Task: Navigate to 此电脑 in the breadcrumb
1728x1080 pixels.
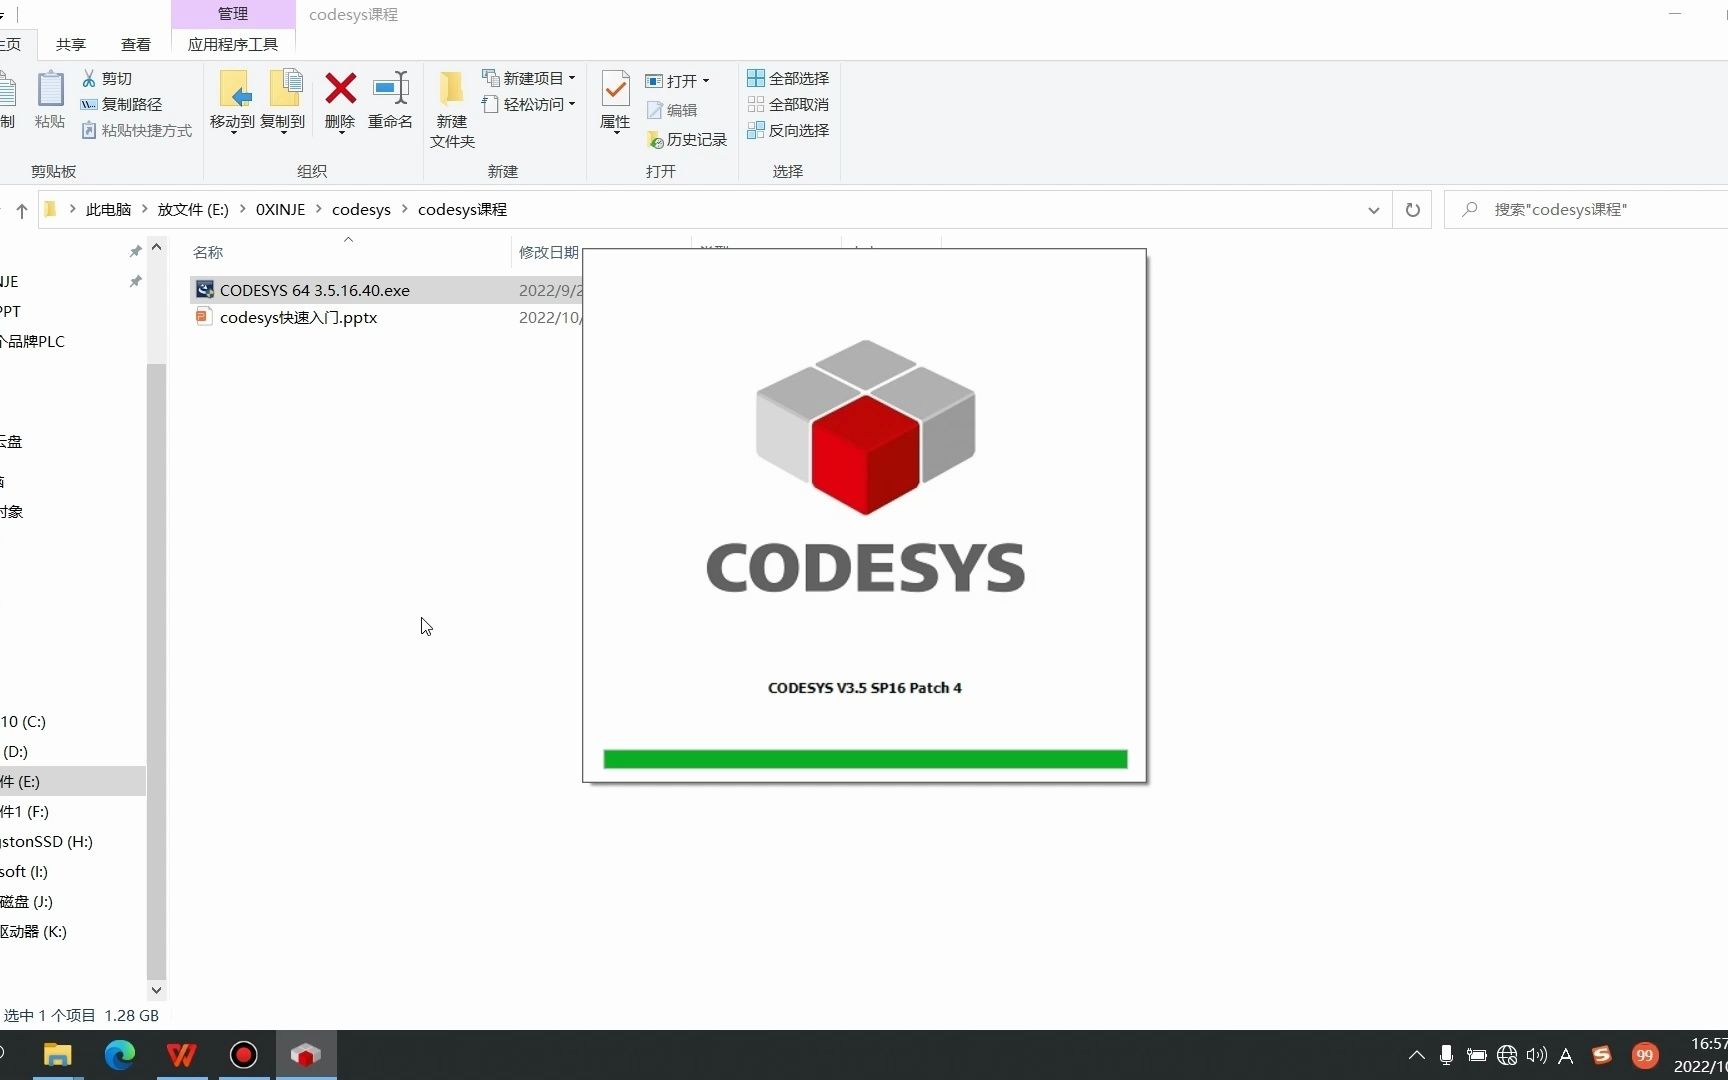Action: 109,209
